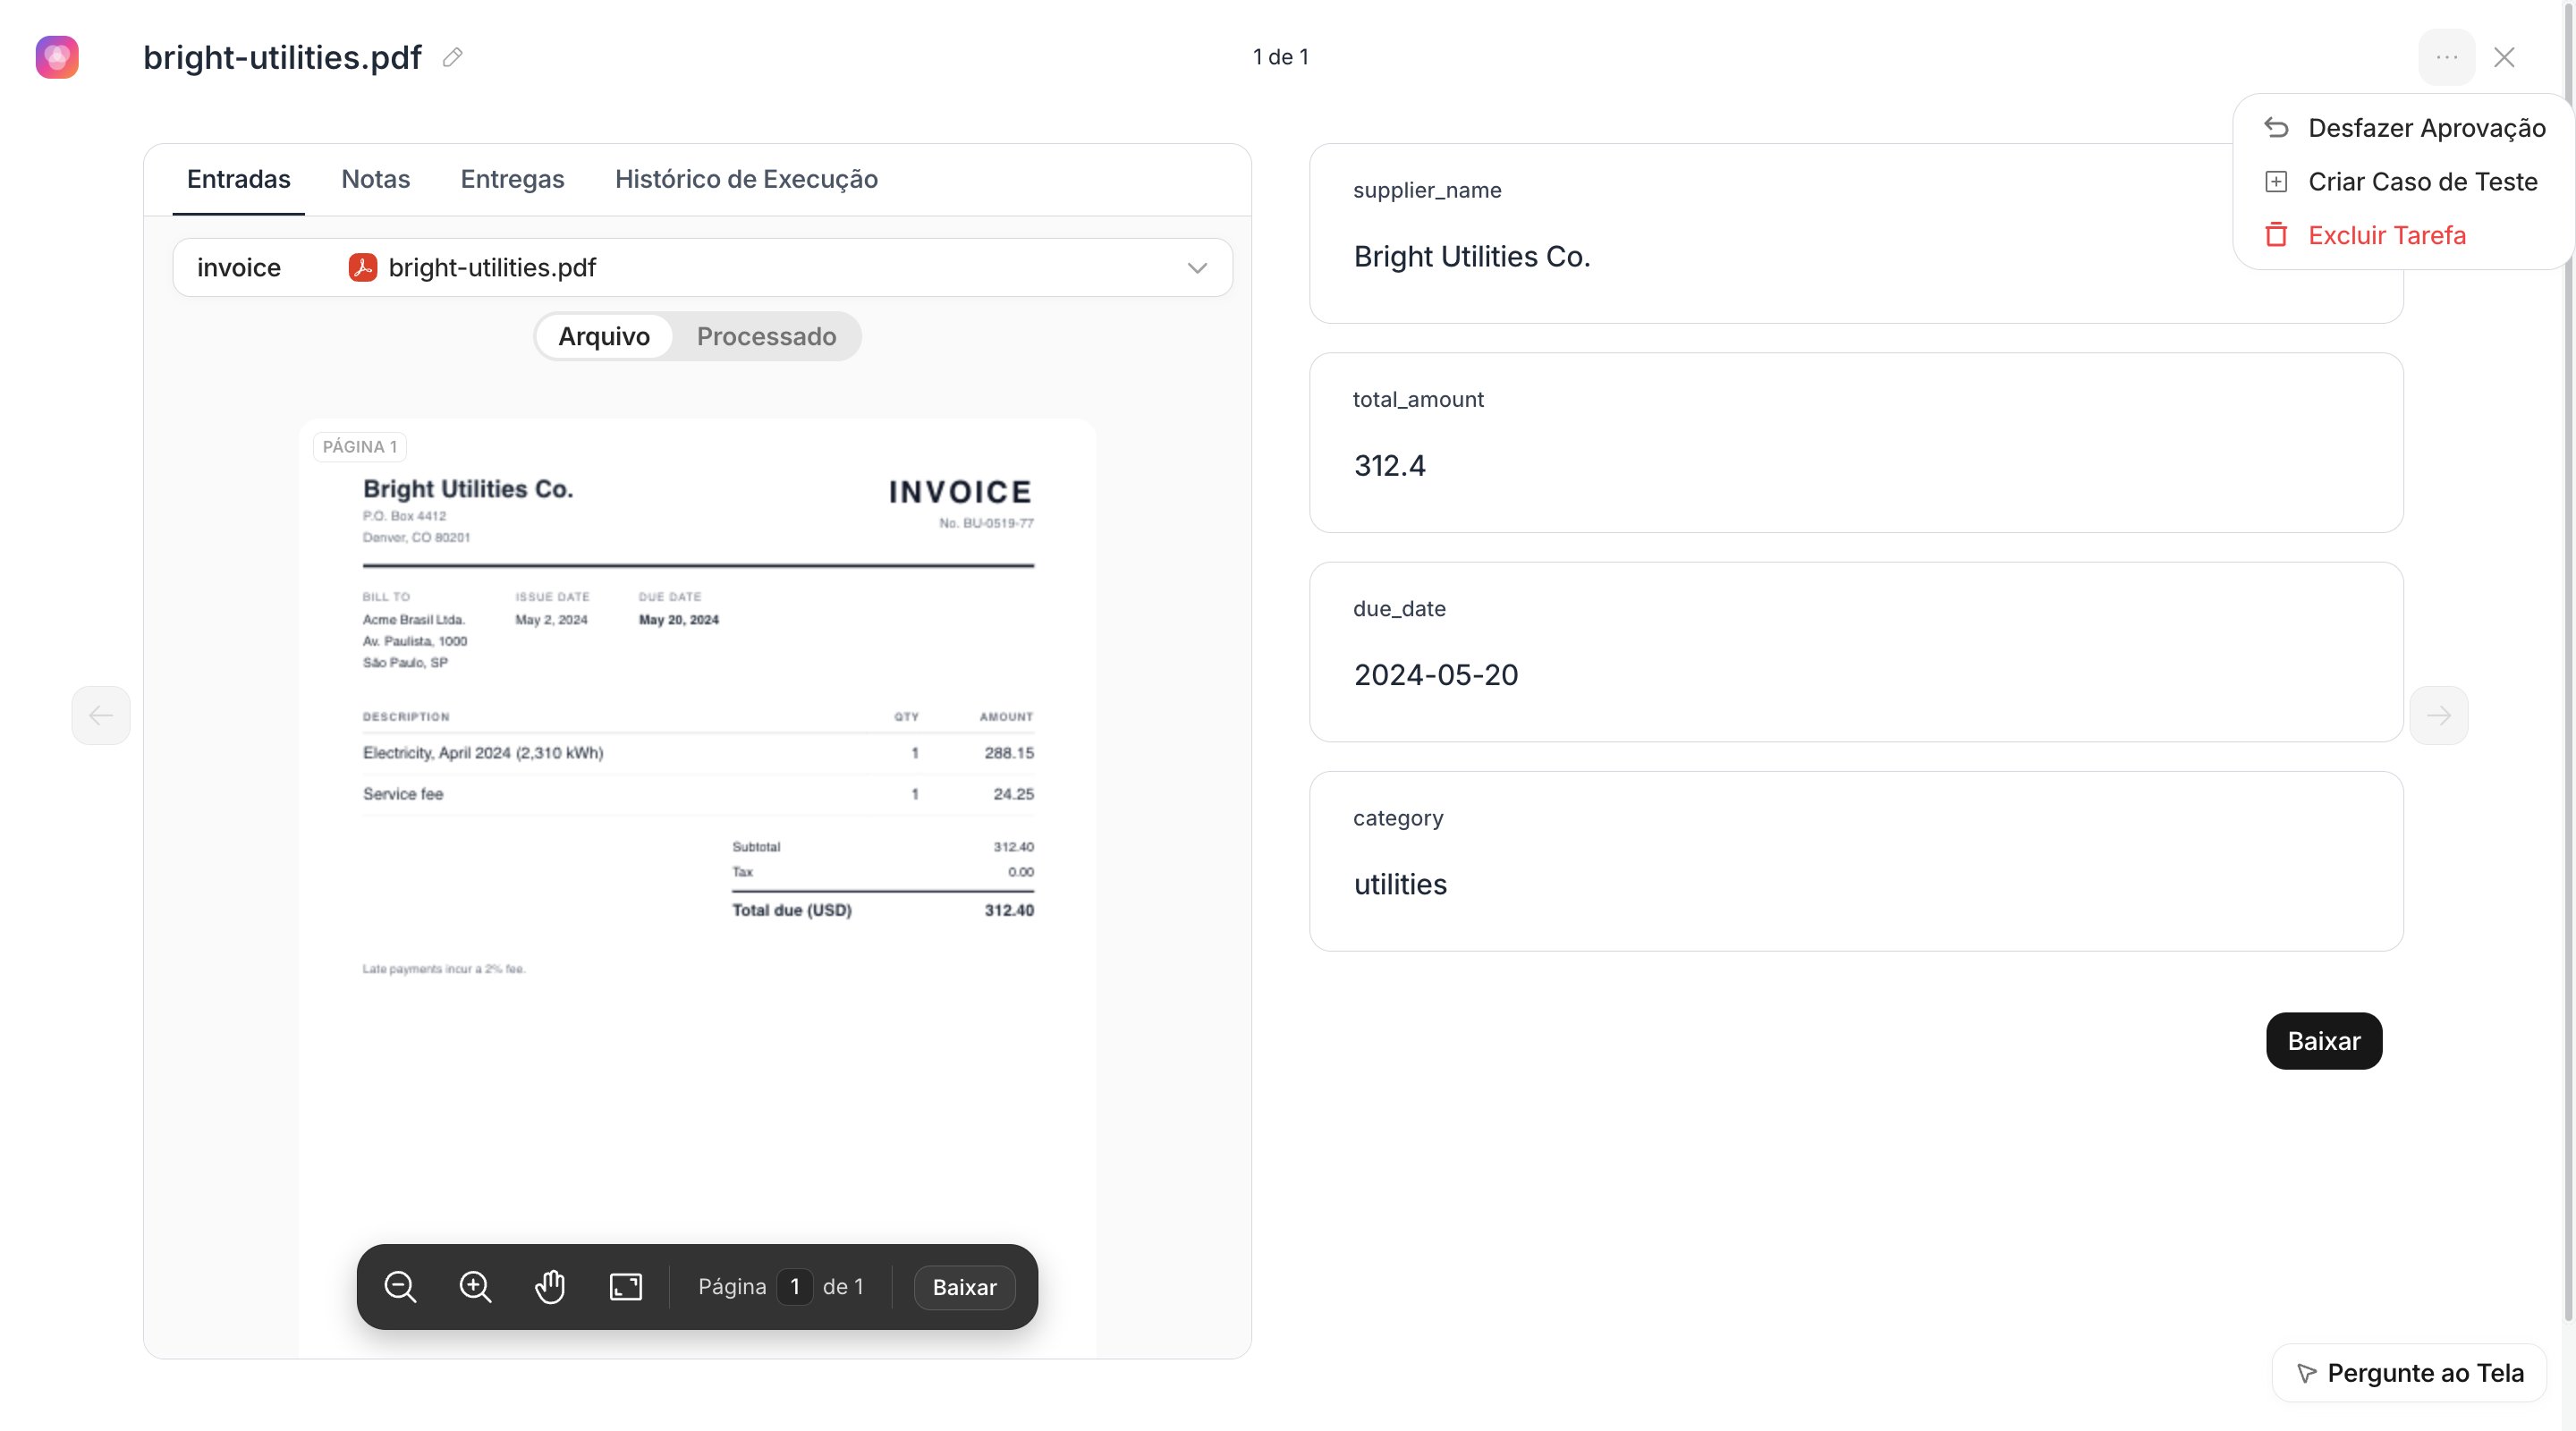The height and width of the screenshot is (1431, 2576).
Task: Close the task viewer
Action: tap(2504, 57)
